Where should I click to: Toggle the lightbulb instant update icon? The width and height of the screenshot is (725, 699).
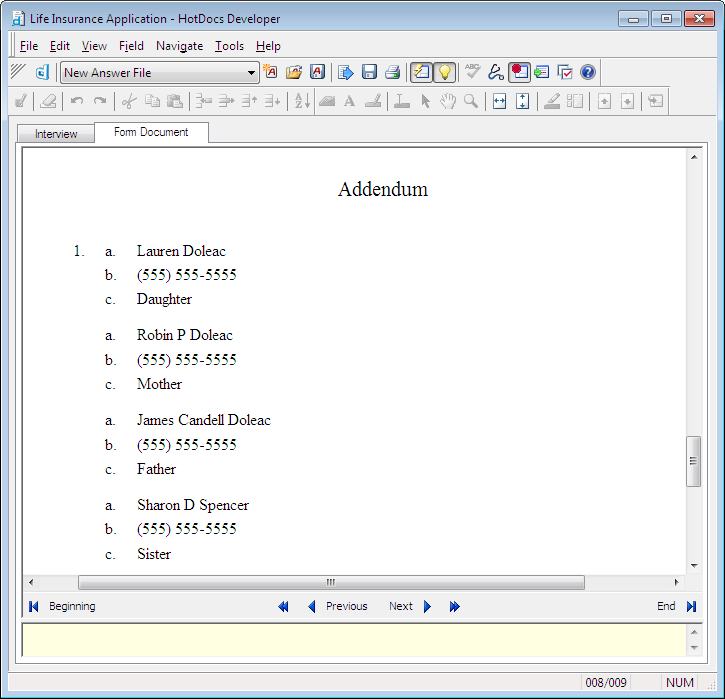tap(444, 72)
